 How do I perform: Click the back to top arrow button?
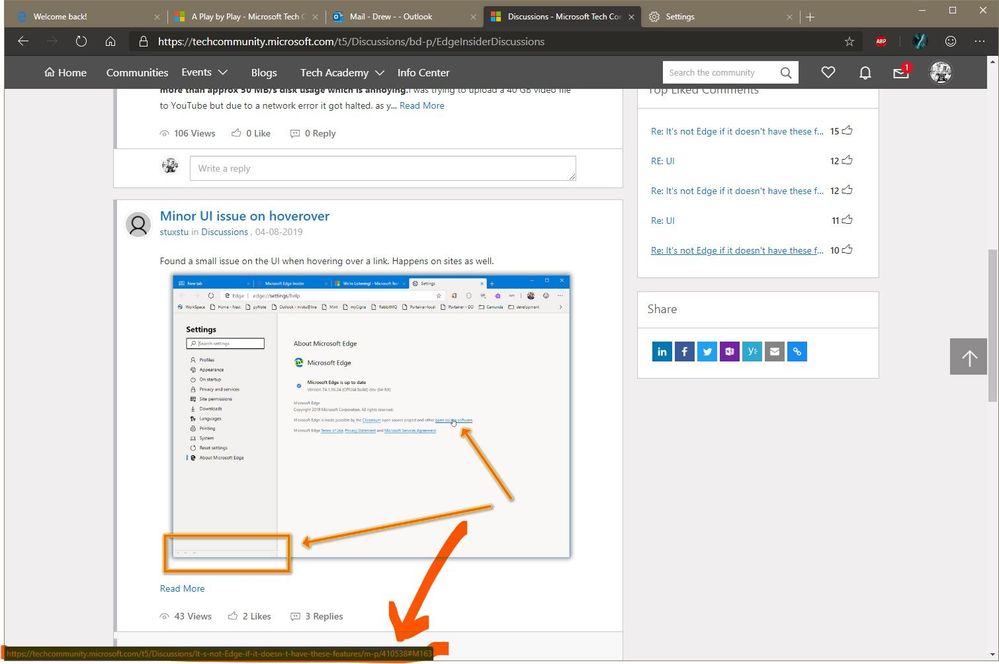coord(968,357)
